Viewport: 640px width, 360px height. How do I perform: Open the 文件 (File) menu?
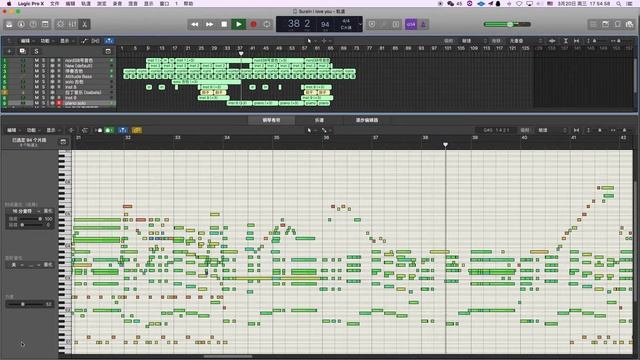(x=54, y=3)
